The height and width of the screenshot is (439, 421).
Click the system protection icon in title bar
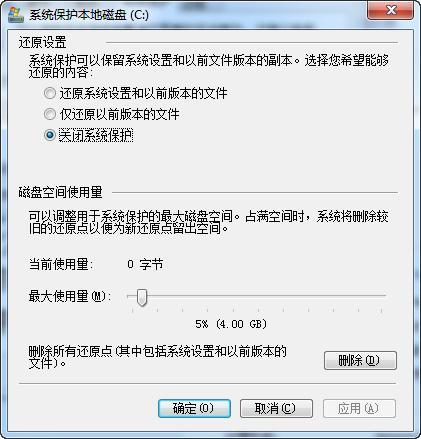(16, 15)
